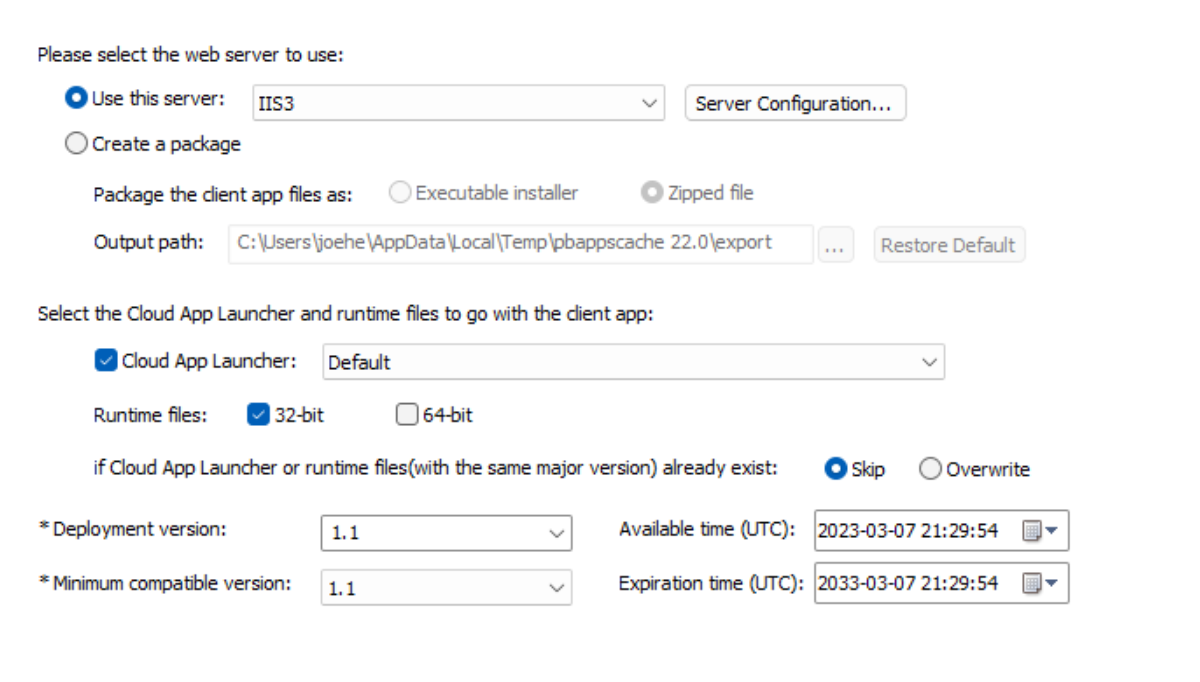The image size is (1200, 682).
Task: Click the Output path text field
Action: tap(519, 243)
